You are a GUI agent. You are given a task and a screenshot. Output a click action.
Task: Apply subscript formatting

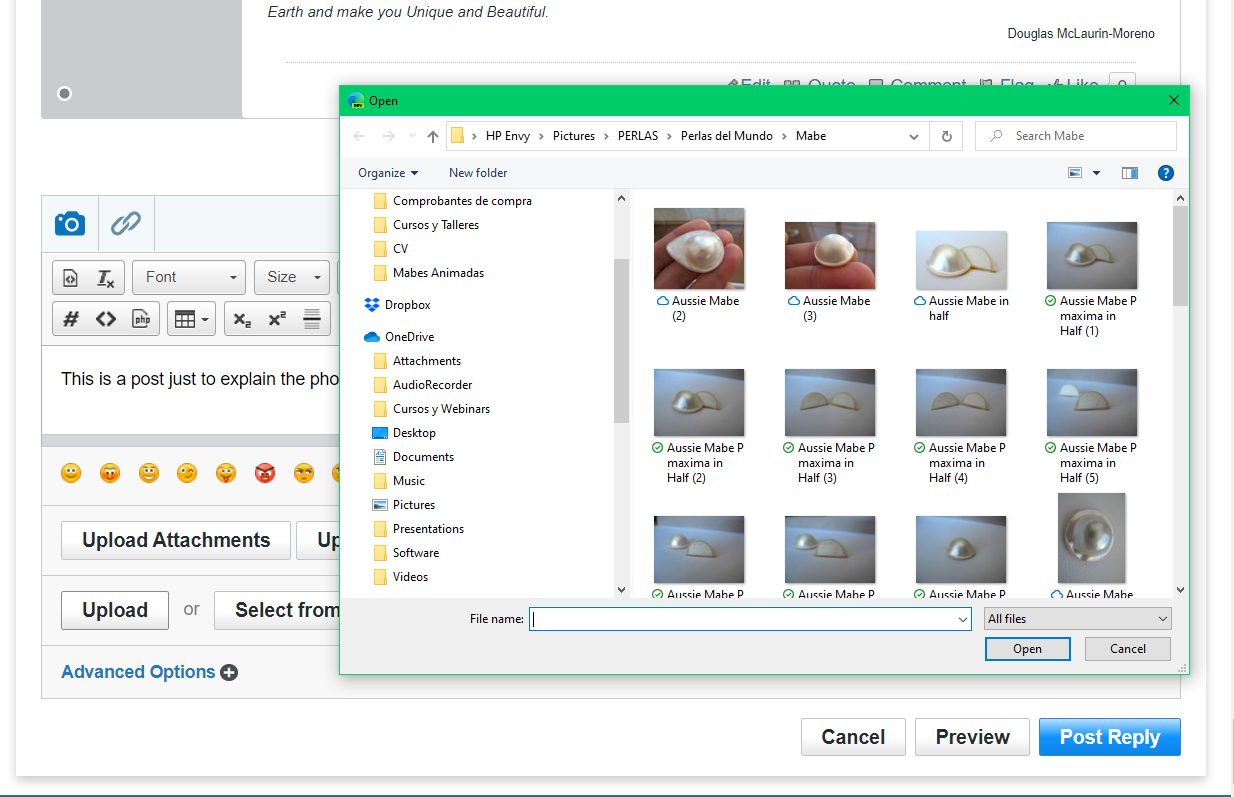(242, 319)
